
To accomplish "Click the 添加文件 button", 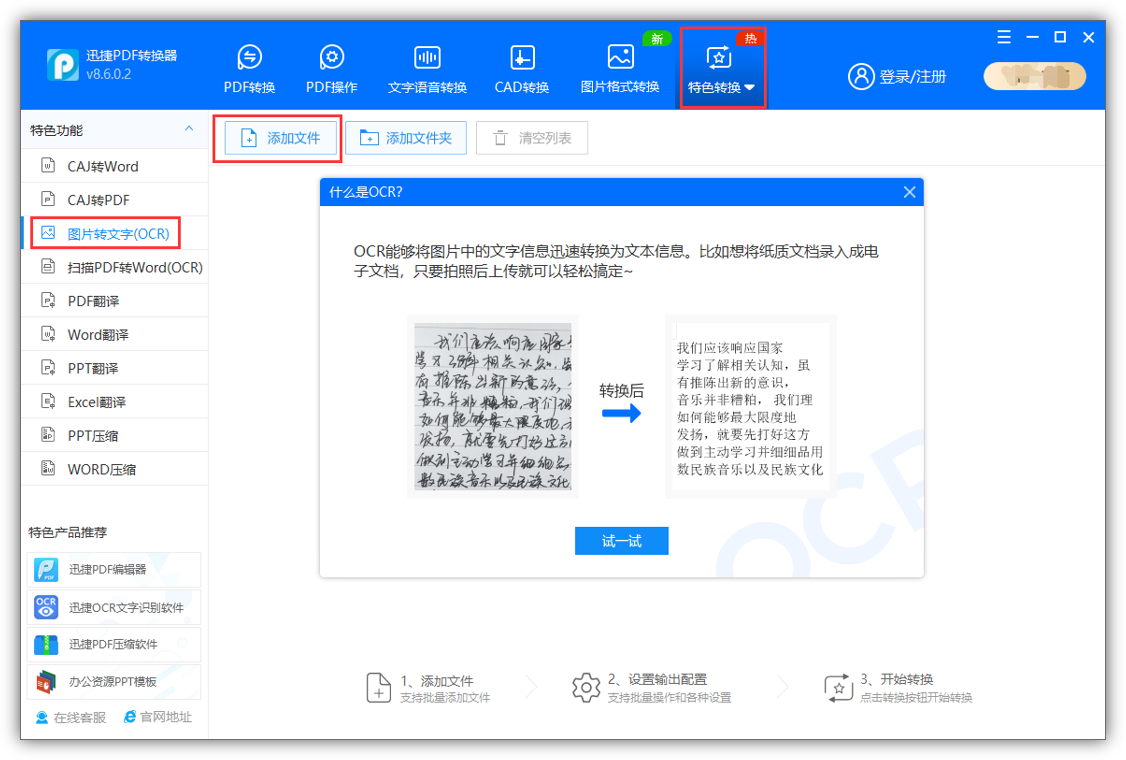I will pos(277,137).
